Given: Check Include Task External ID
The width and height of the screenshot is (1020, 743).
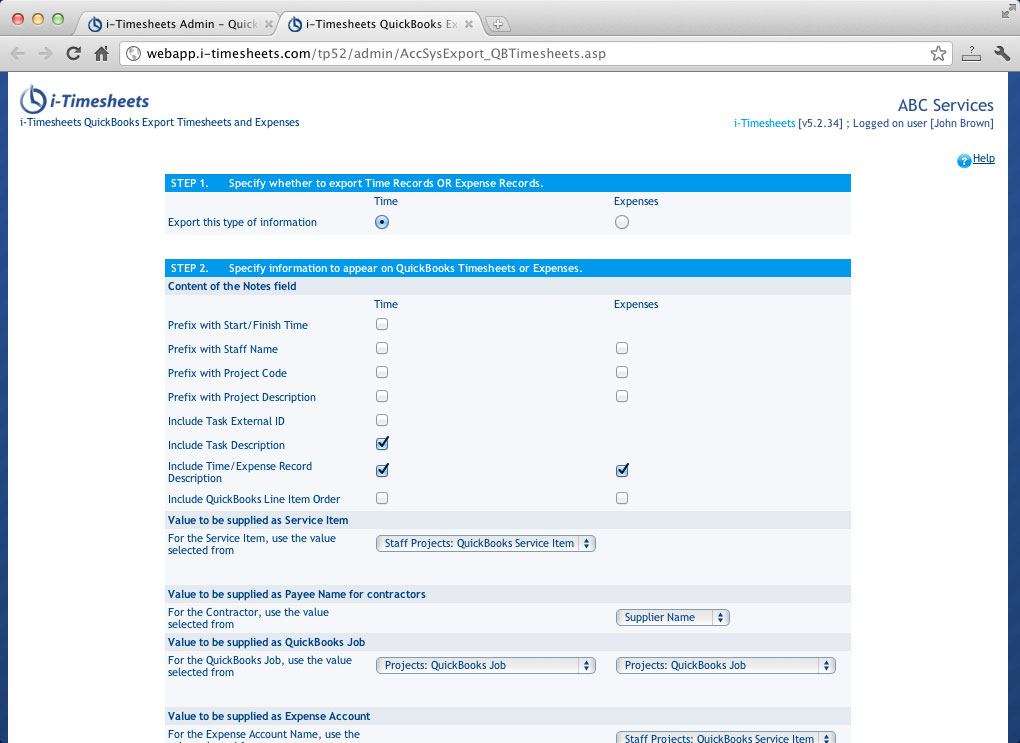Looking at the screenshot, I should tap(382, 420).
